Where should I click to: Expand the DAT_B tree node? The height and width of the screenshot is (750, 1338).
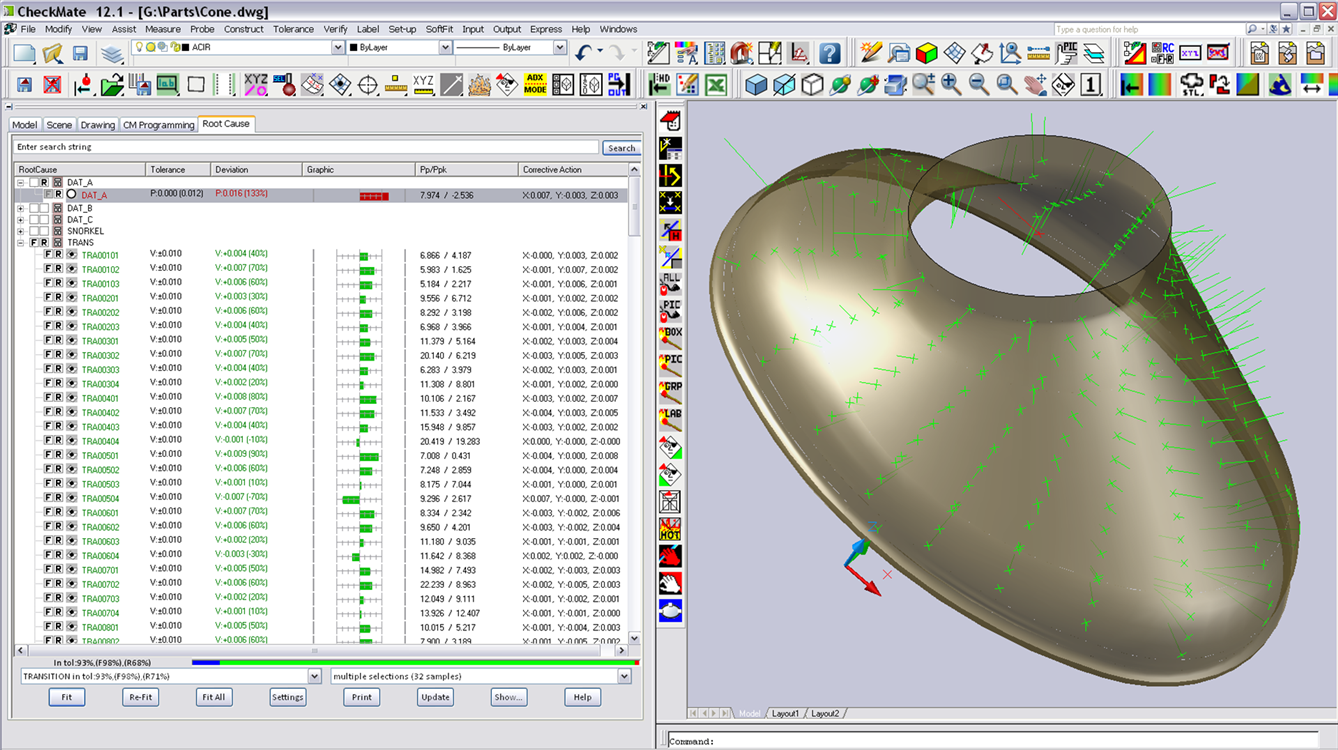click(x=20, y=208)
